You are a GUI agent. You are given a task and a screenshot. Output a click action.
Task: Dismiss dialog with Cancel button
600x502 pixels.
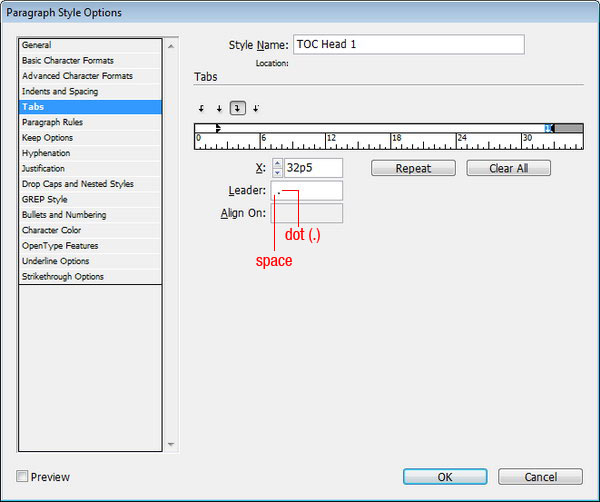(x=540, y=477)
